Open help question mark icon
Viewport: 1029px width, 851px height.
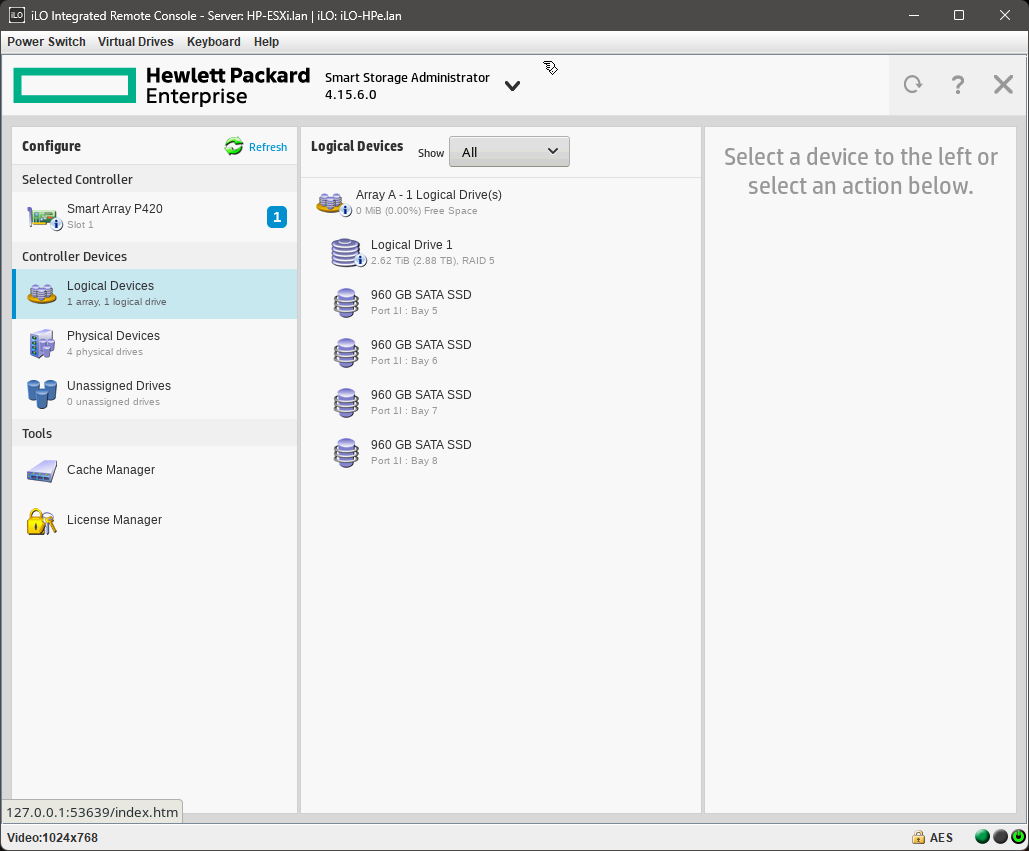957,85
